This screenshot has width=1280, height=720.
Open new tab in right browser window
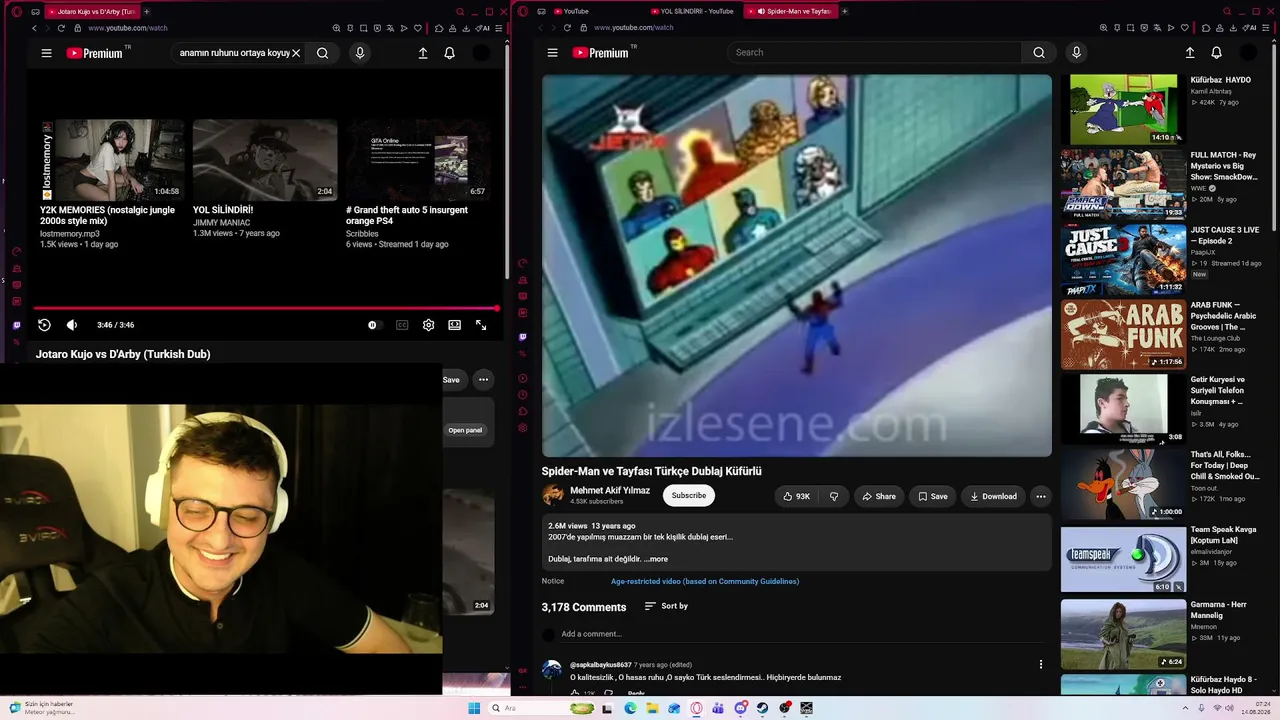[845, 11]
